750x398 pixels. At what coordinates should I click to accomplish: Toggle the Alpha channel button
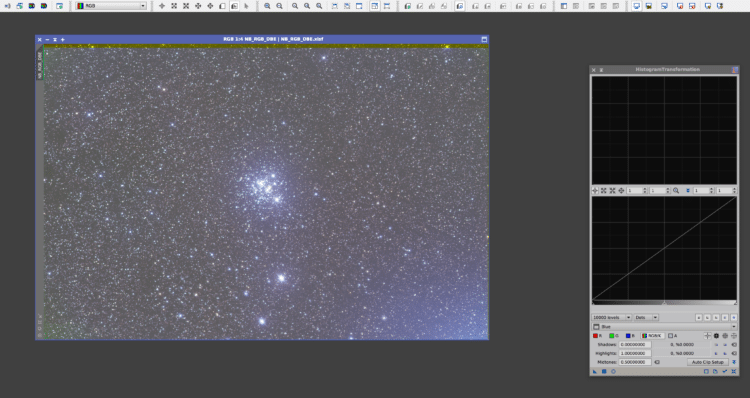coord(673,336)
